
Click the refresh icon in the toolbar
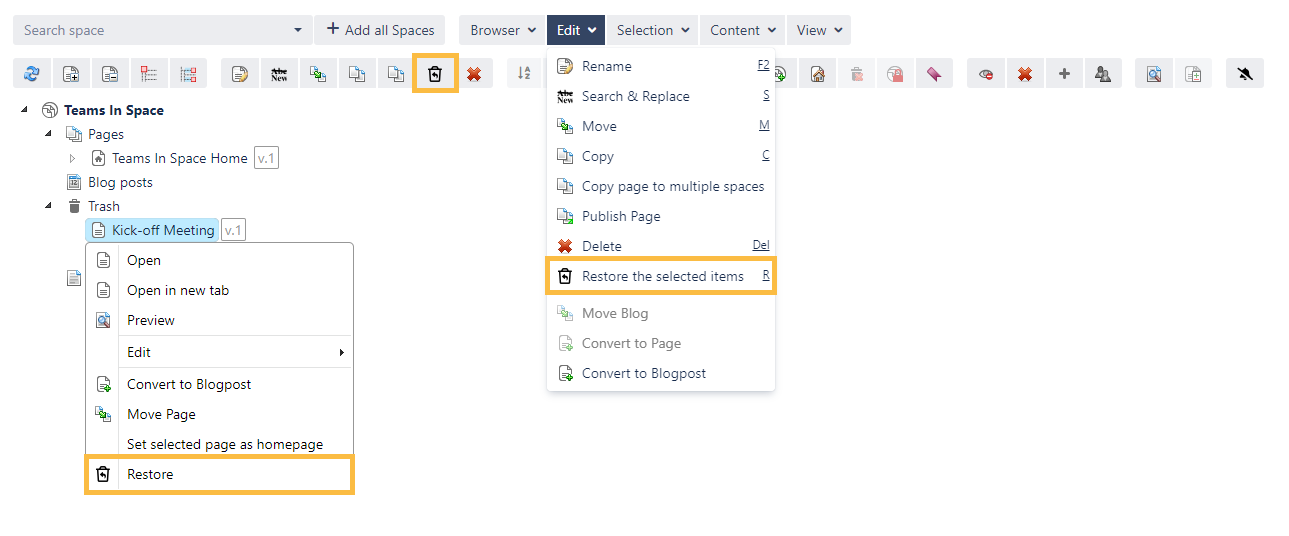[32, 74]
